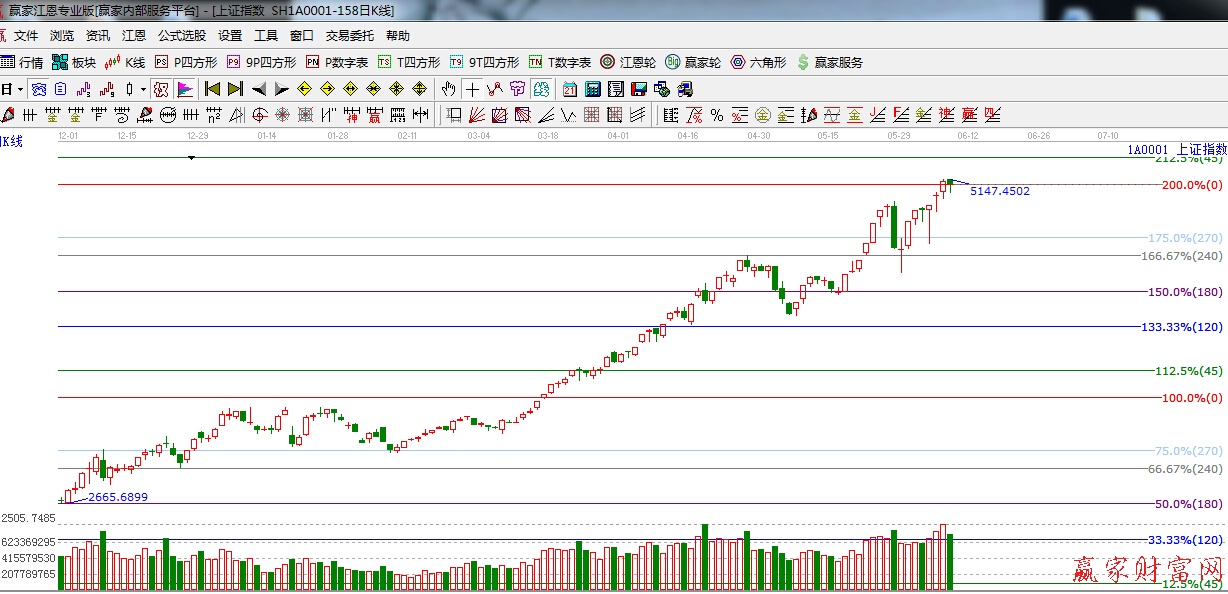
Task: Expand the 日 period dropdown arrow
Action: coord(19,89)
